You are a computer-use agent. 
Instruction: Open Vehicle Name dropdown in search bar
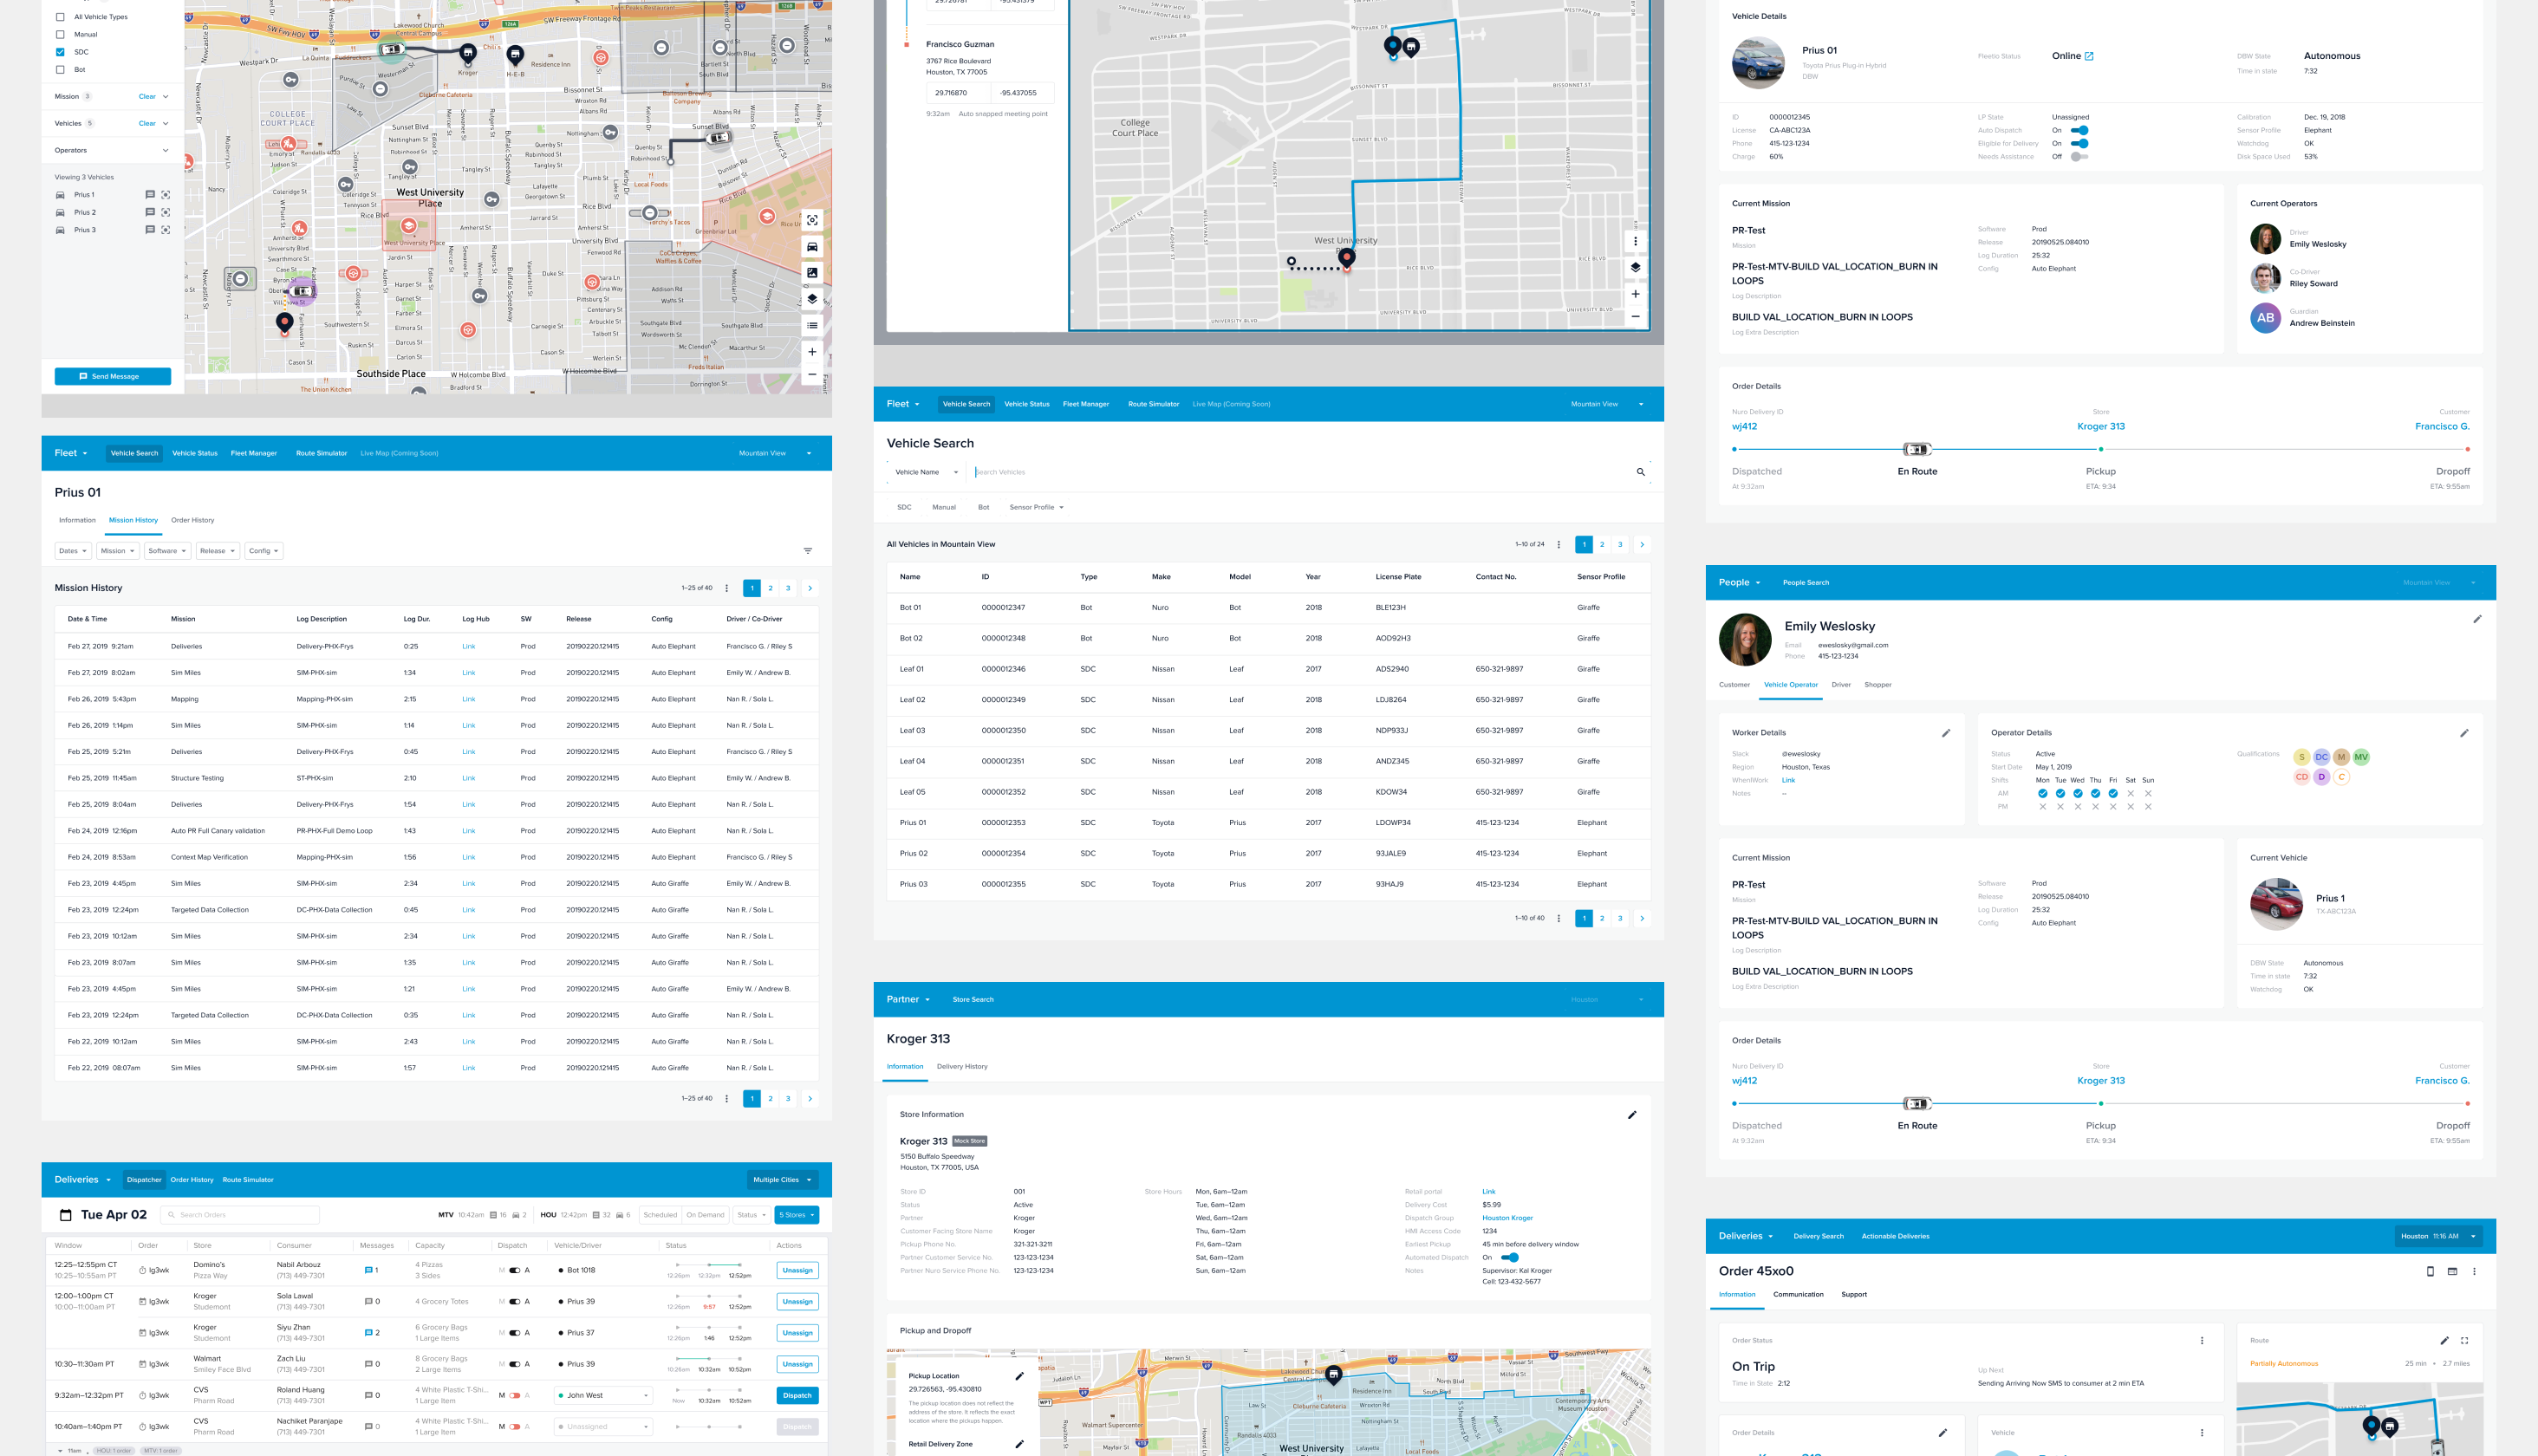click(926, 472)
